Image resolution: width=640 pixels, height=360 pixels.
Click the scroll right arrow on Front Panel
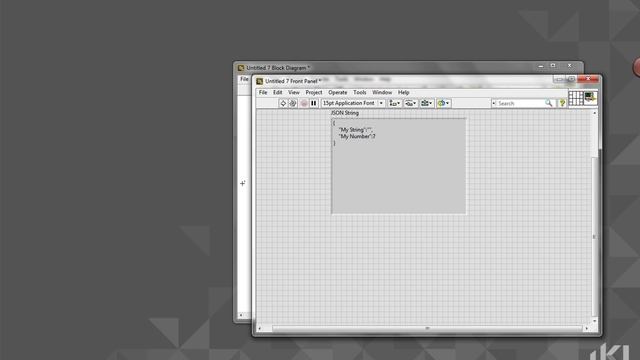tap(587, 328)
